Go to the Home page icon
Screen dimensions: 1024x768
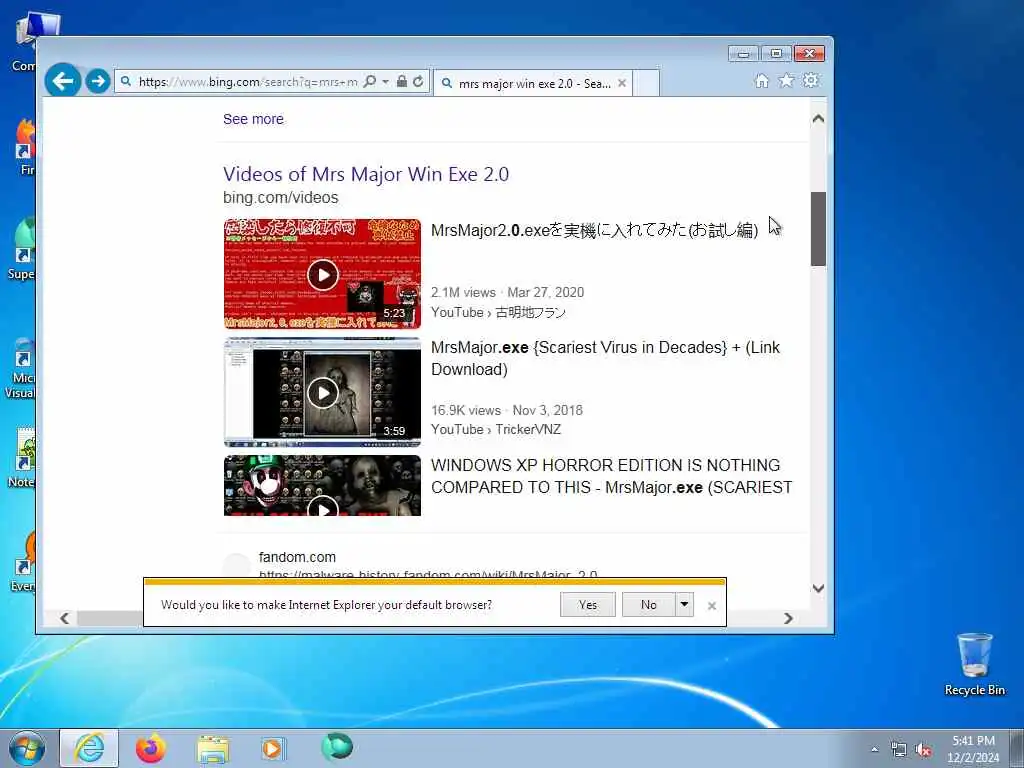[x=761, y=80]
